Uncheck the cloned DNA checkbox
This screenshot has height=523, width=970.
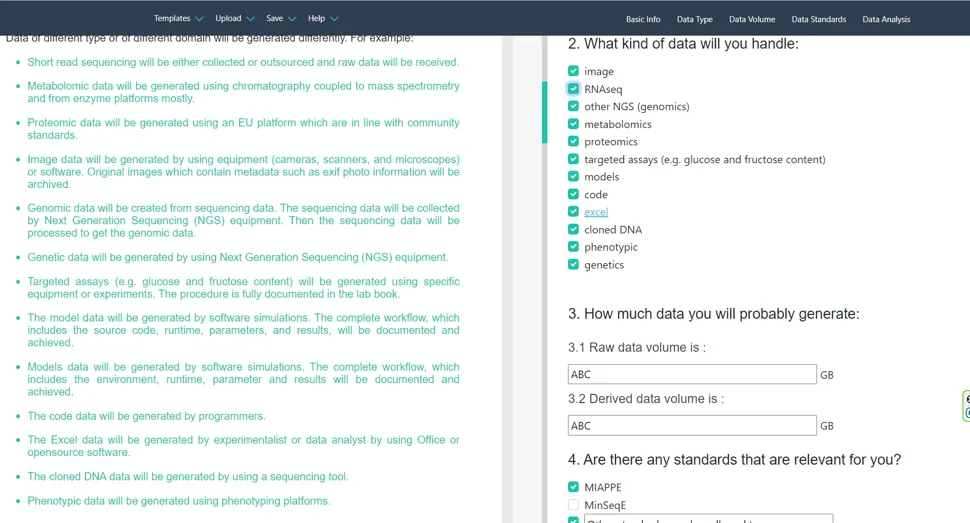tap(573, 229)
